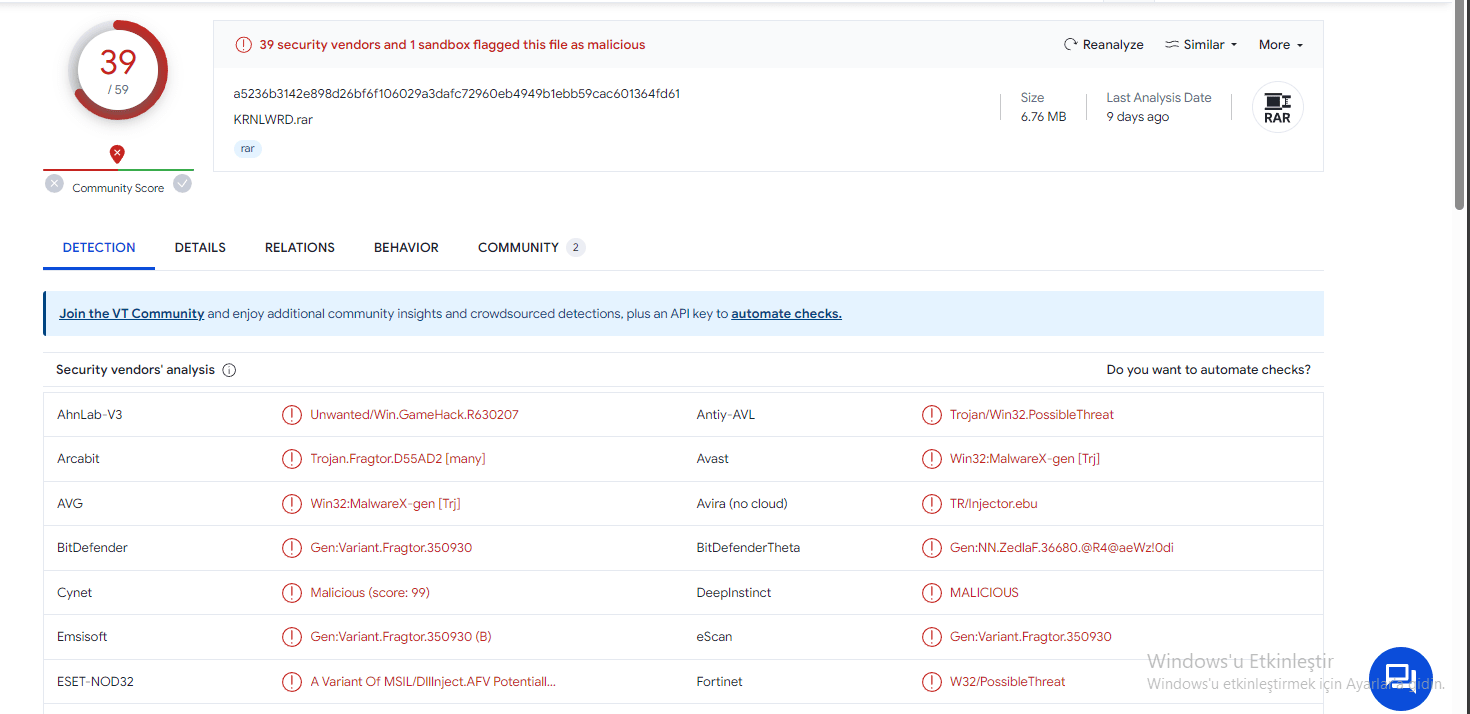Click the KRNLWRD.rar file name
The image size is (1470, 714).
[x=273, y=120]
